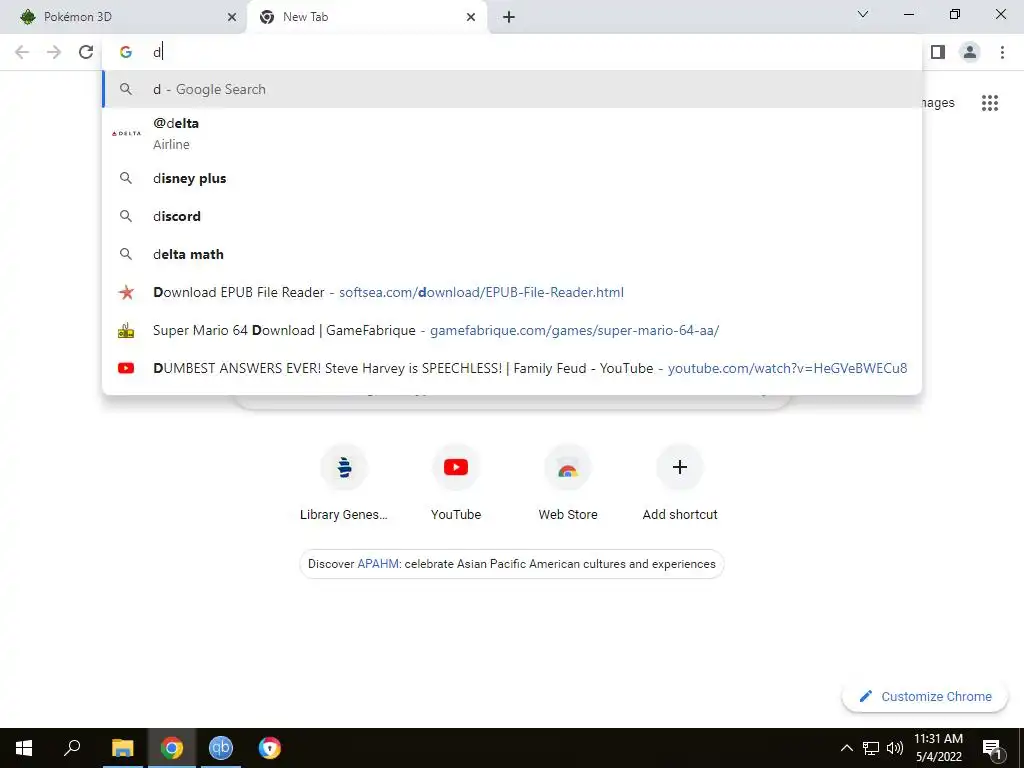The width and height of the screenshot is (1024, 768).
Task: Show hidden system tray icons
Action: [846, 748]
